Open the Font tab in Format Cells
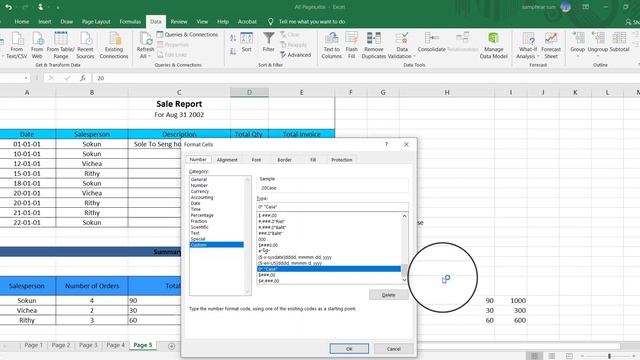Screen dimensions: 640x360 click(256, 160)
